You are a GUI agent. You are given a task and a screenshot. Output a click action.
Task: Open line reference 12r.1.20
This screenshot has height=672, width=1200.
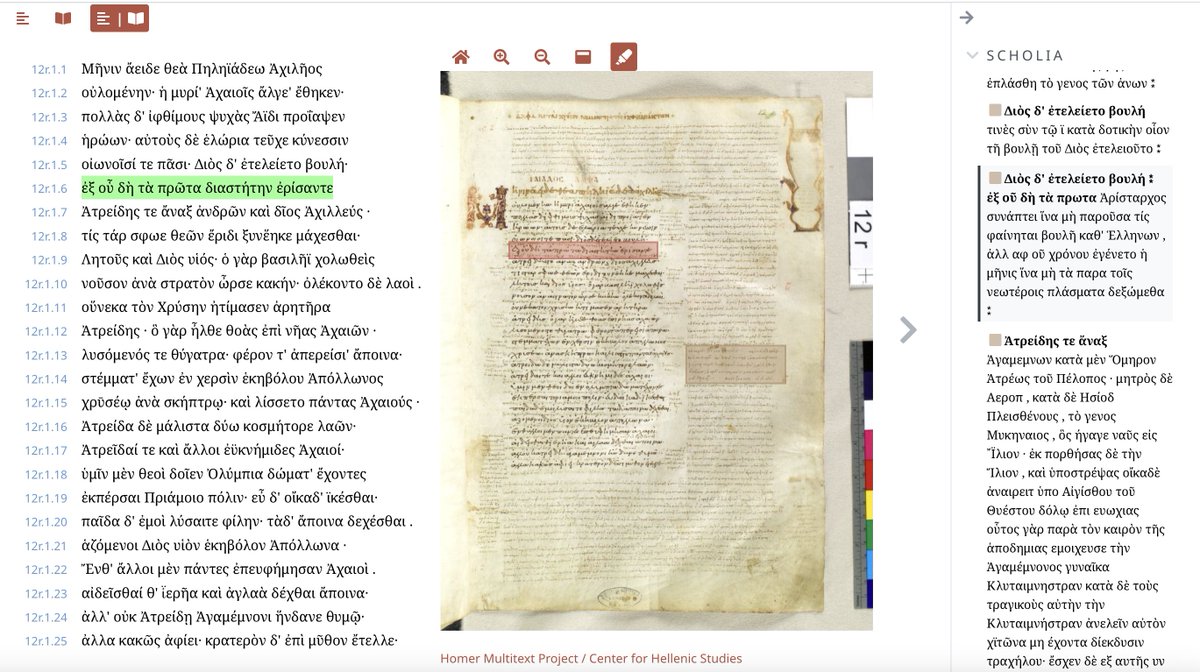pos(46,522)
